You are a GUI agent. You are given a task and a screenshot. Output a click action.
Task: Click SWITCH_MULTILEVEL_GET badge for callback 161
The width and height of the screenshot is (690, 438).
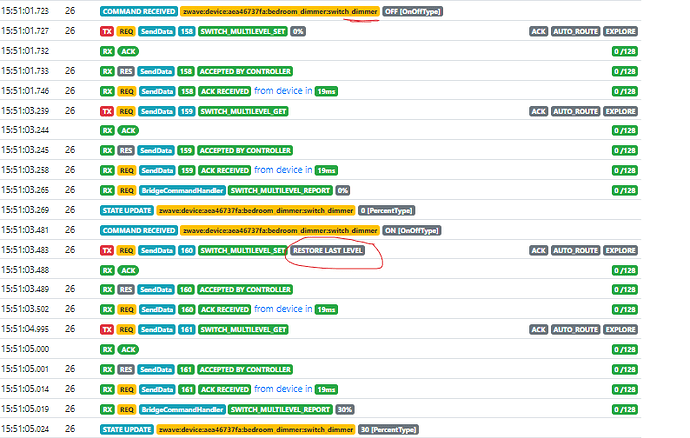243,330
